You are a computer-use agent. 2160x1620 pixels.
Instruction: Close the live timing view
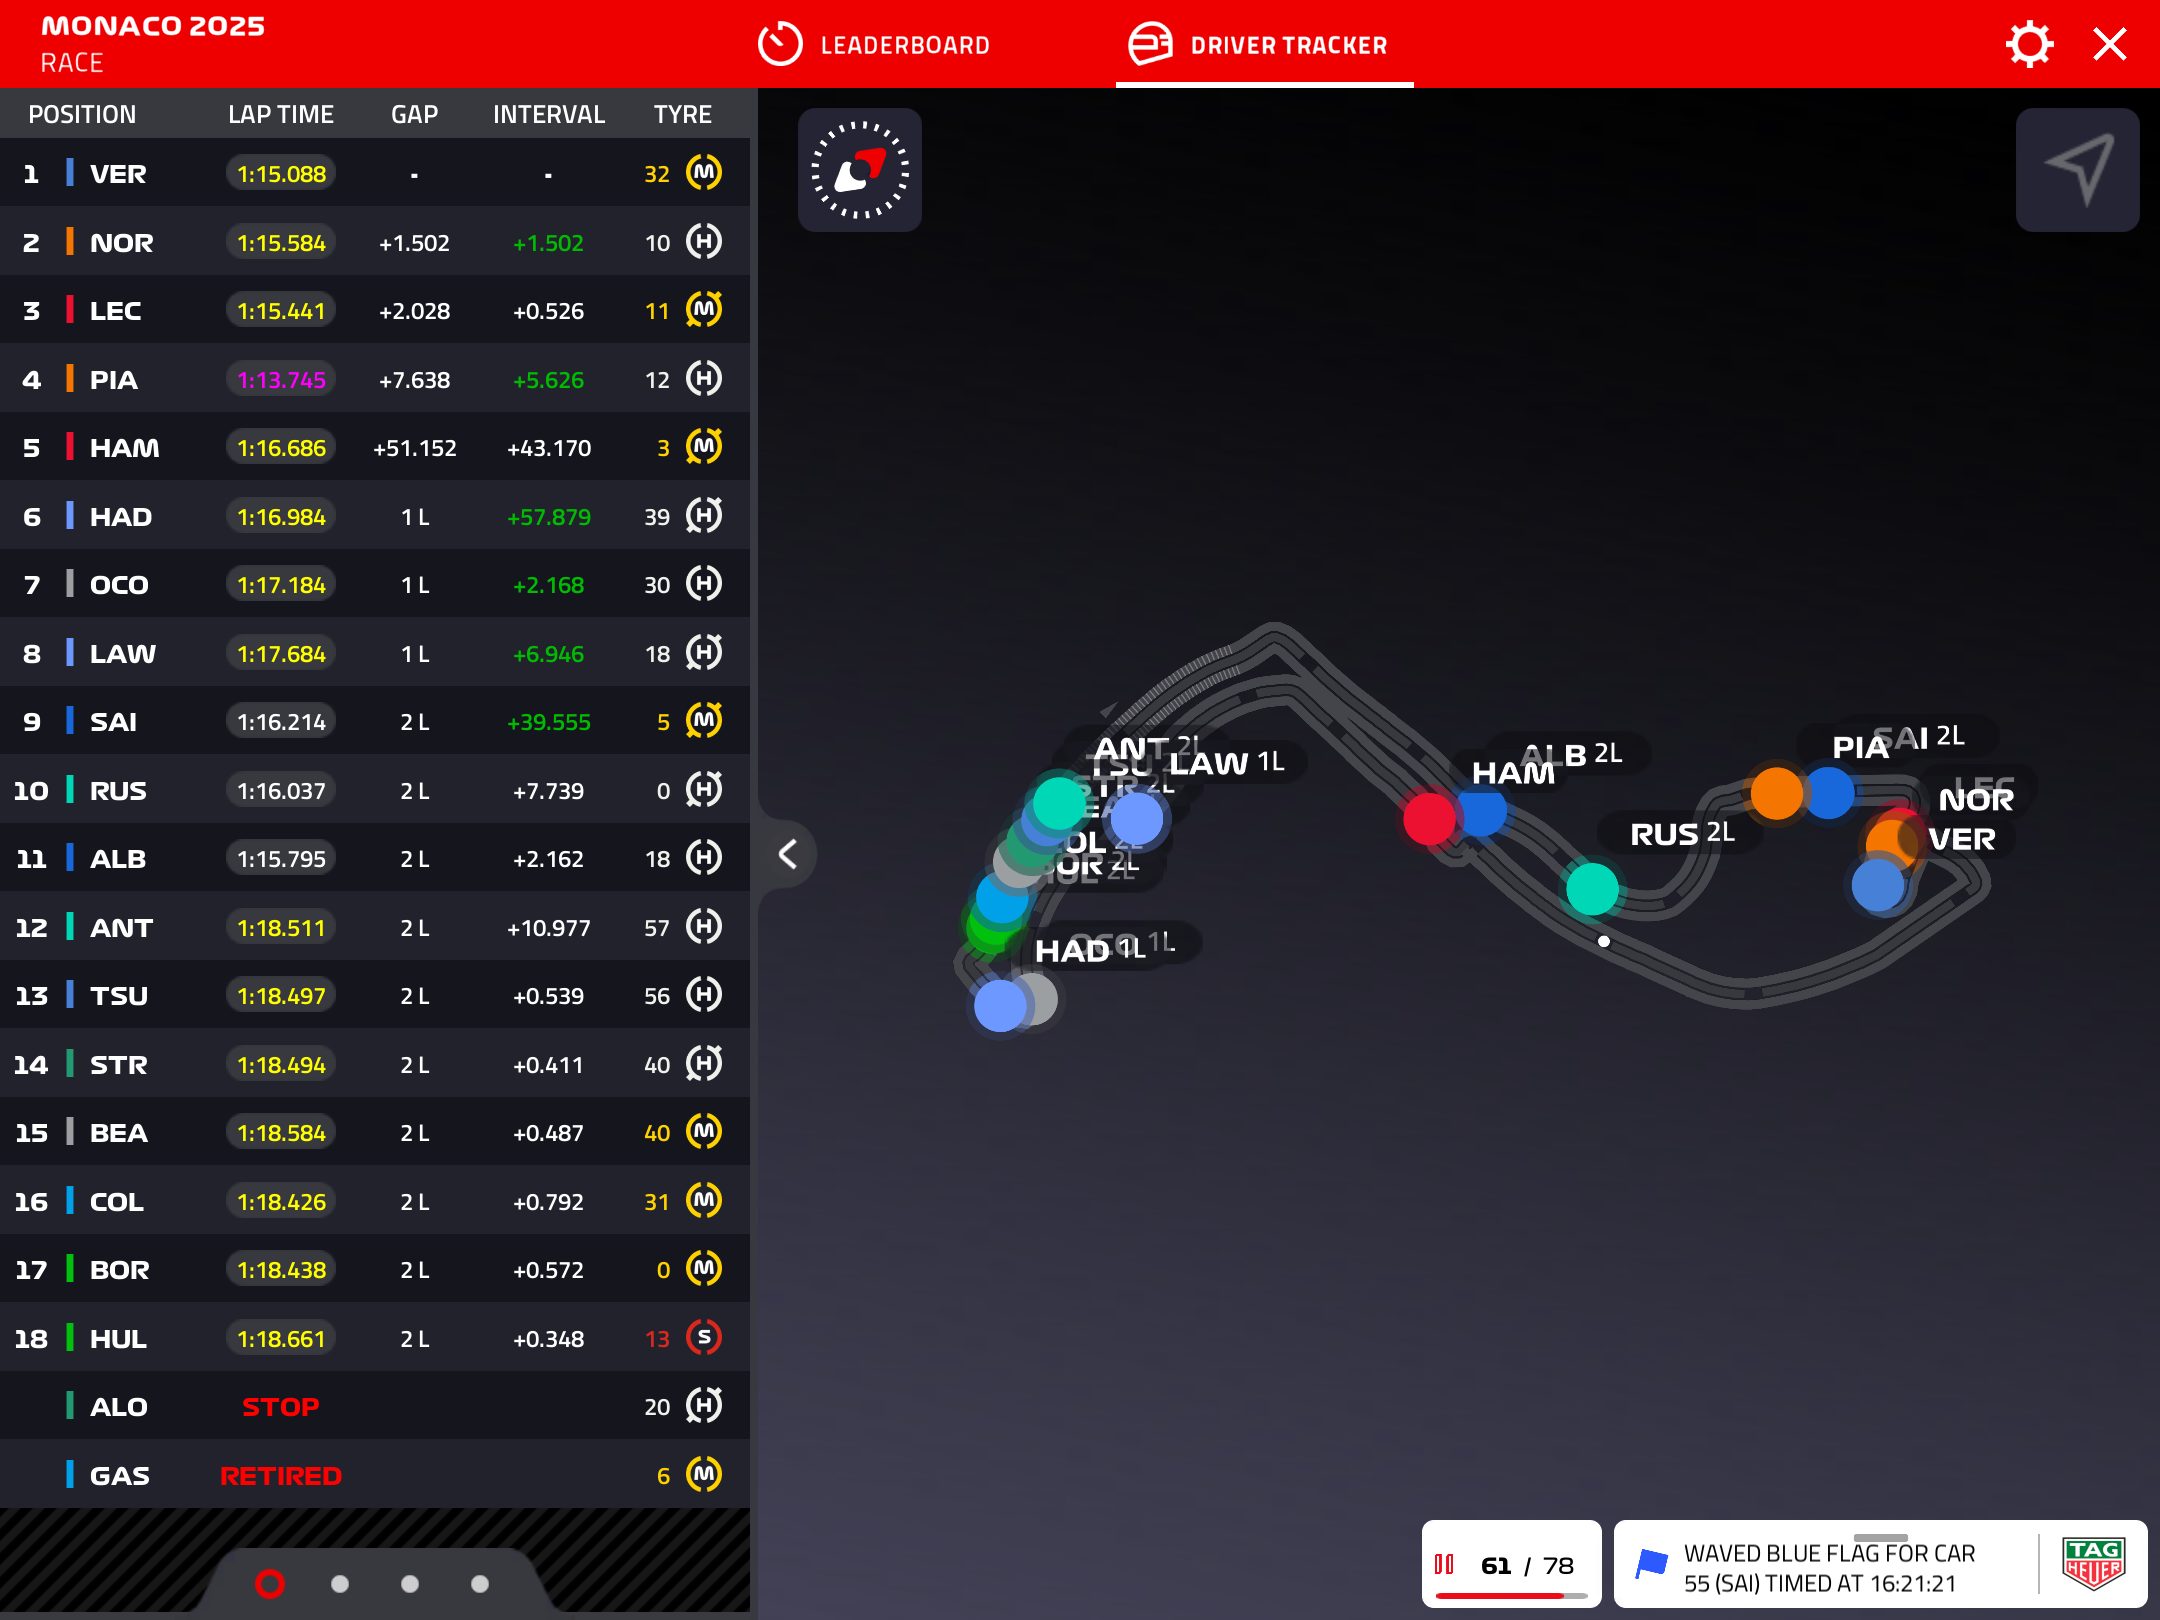point(2110,45)
